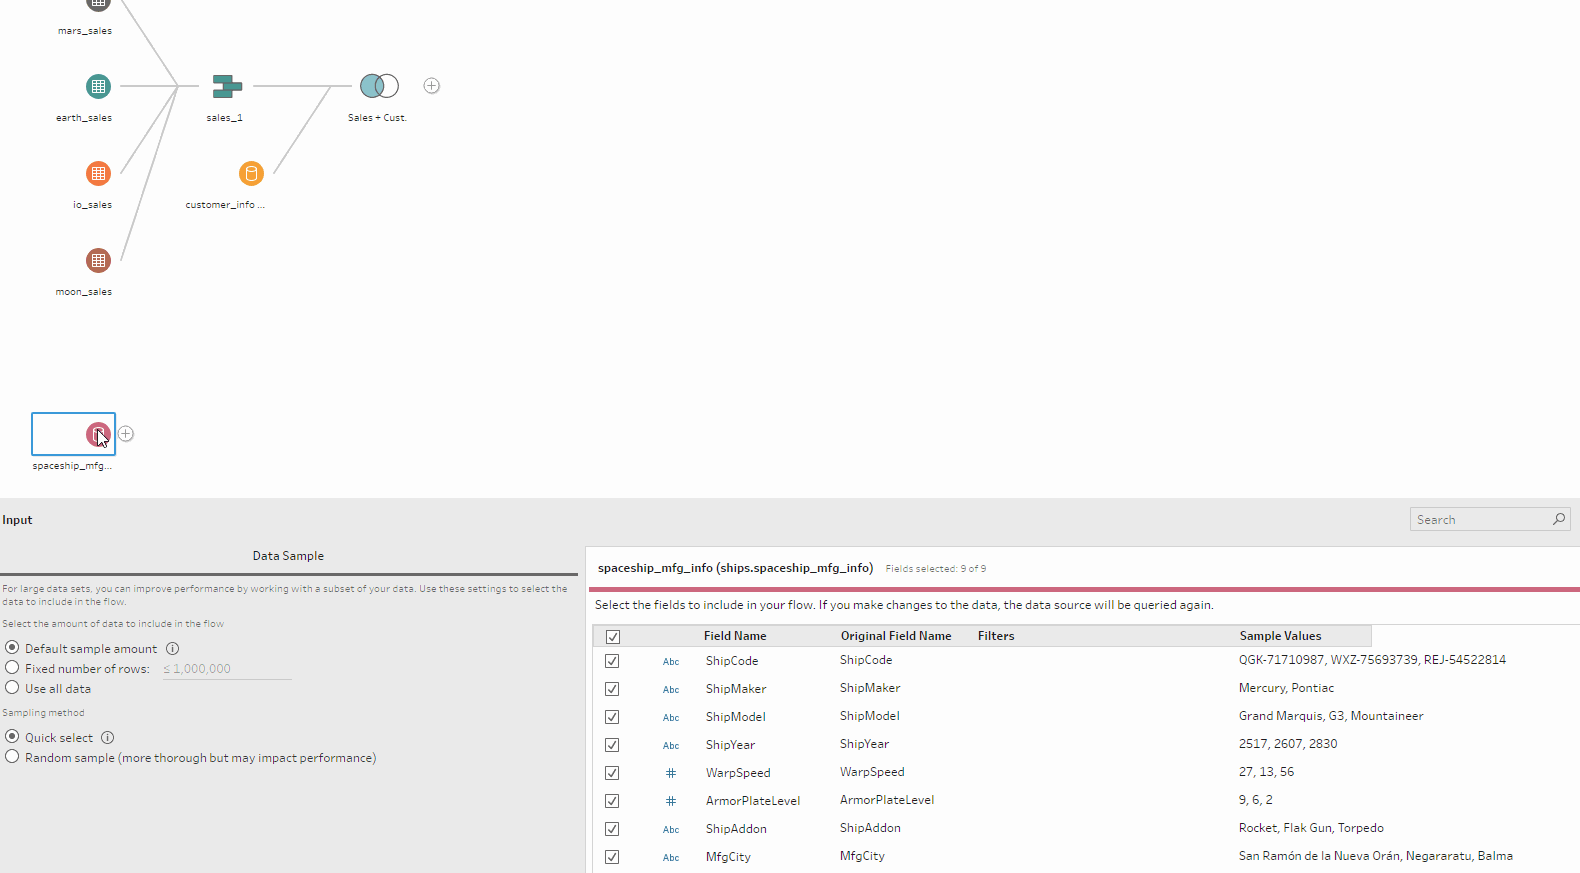Uncheck the ArmorPlateLevel field checkbox
The height and width of the screenshot is (873, 1580).
[x=612, y=801]
